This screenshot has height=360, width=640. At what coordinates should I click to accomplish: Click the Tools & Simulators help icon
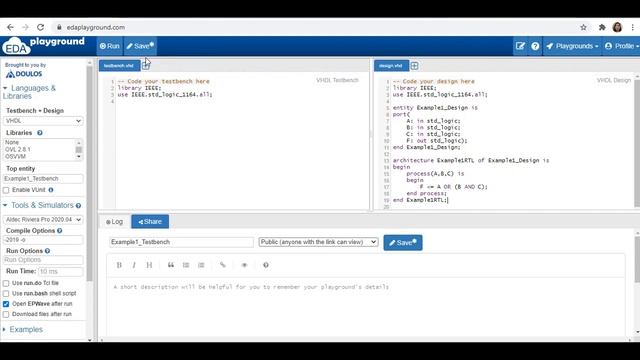tap(78, 205)
